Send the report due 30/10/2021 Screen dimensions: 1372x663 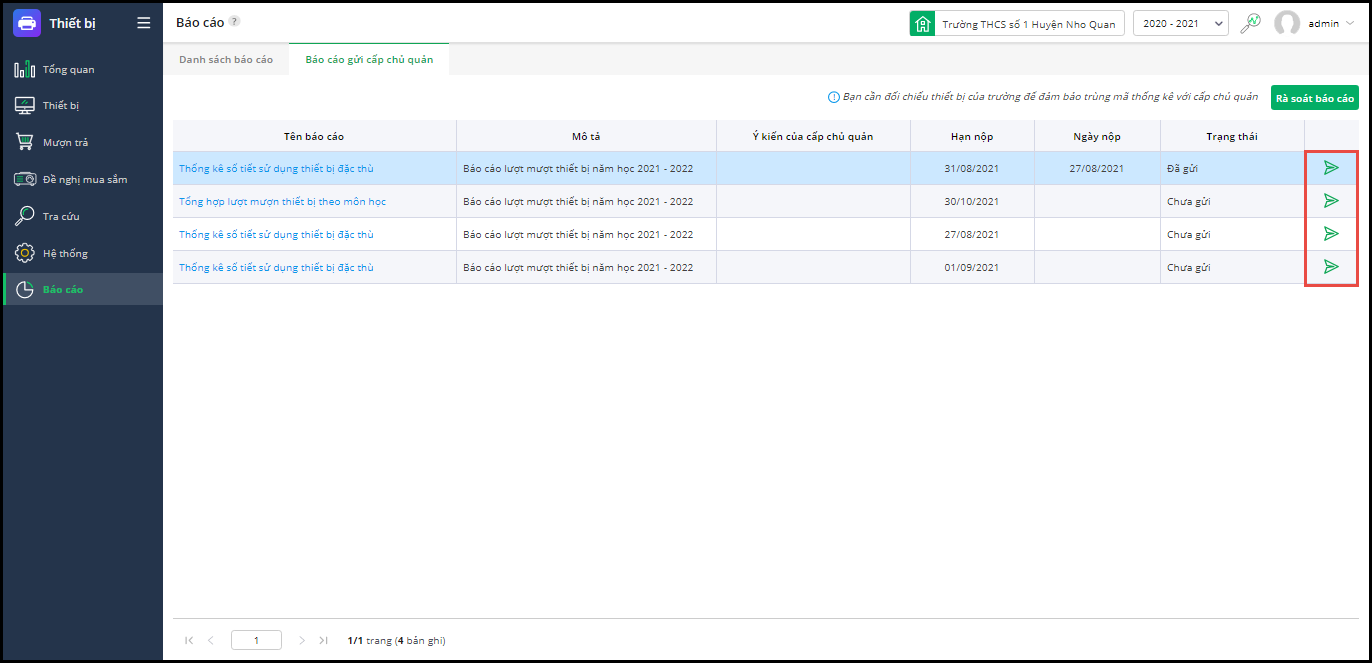pos(1331,201)
